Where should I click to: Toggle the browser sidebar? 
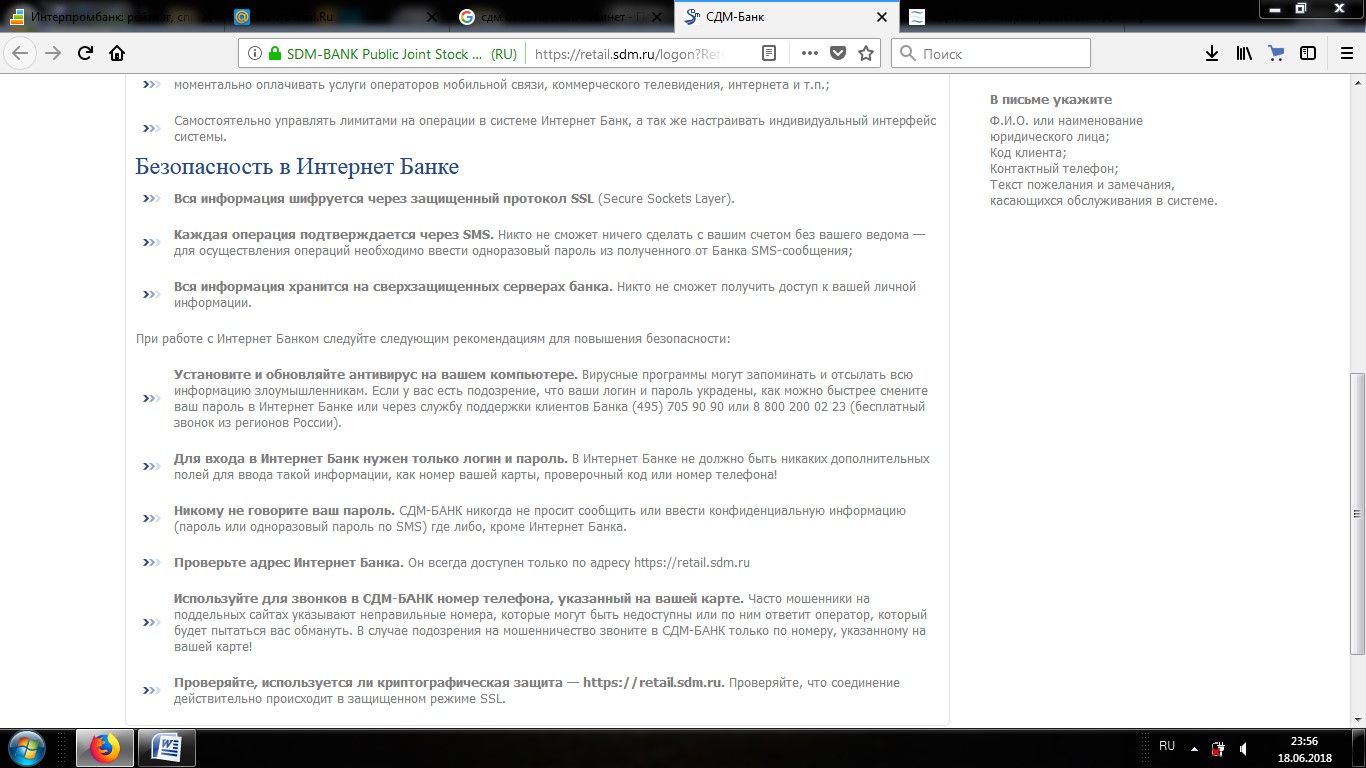click(1307, 54)
